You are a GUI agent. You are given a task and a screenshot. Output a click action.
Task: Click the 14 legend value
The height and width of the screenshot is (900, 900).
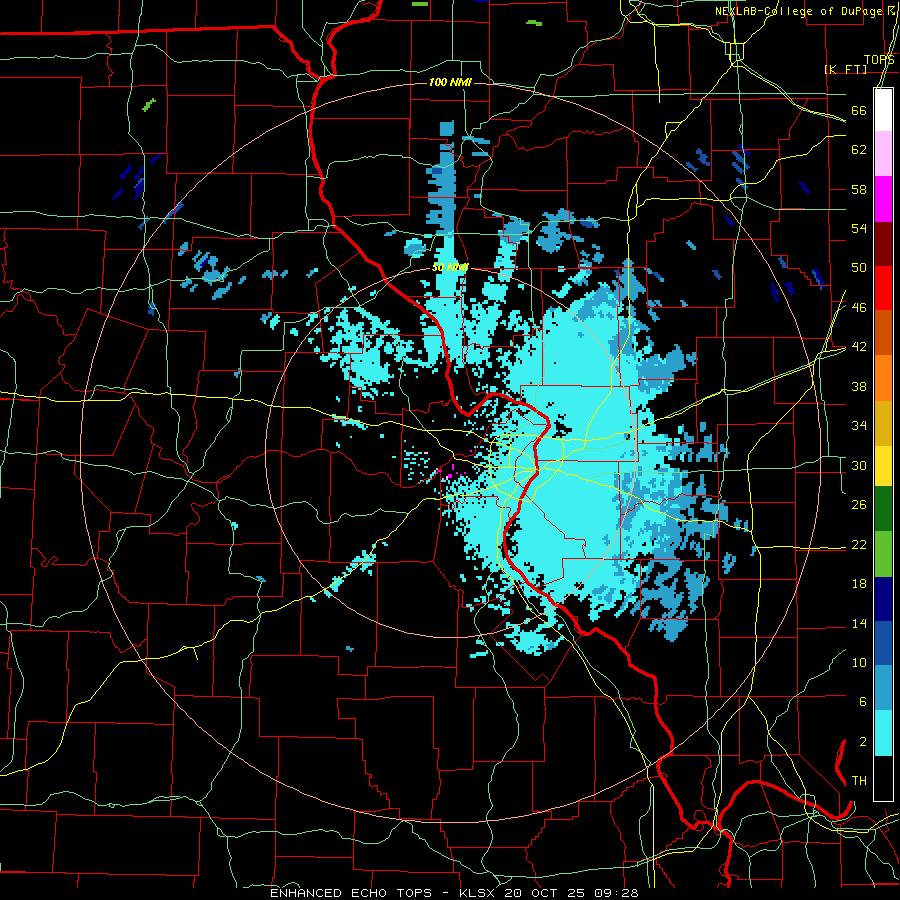coord(859,623)
